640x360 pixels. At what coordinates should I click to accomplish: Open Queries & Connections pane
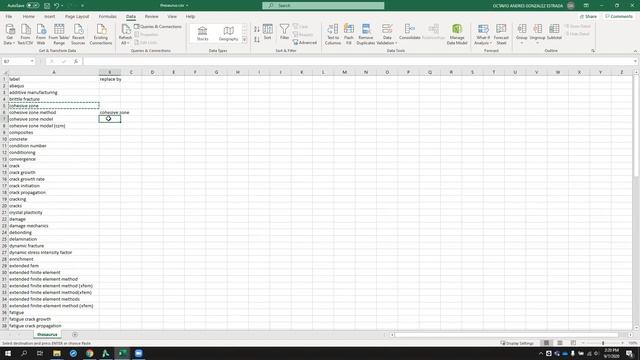coord(158,27)
